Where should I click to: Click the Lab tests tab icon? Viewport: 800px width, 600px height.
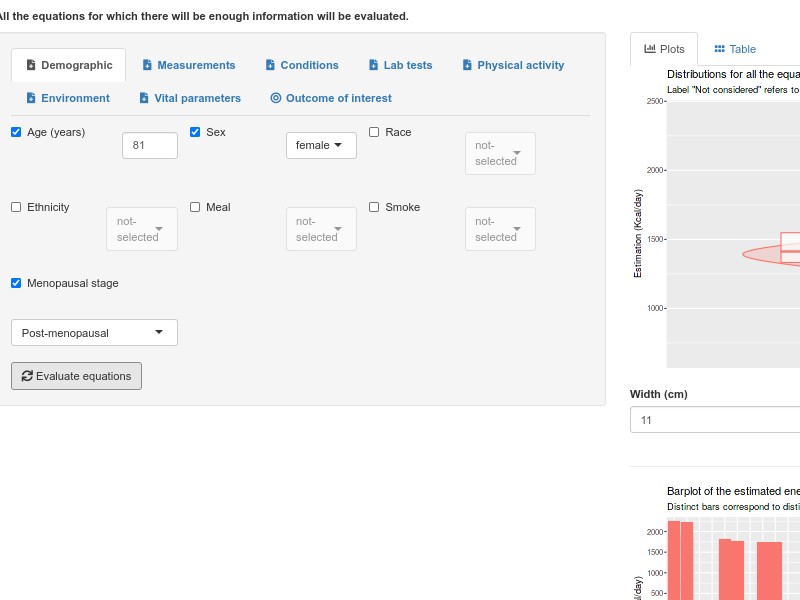[x=374, y=65]
